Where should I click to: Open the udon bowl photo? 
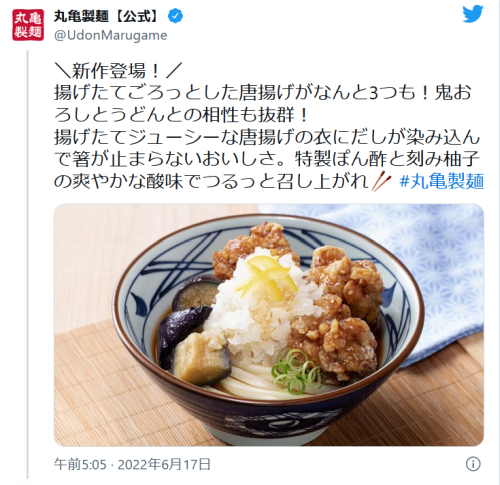pyautogui.click(x=269, y=325)
